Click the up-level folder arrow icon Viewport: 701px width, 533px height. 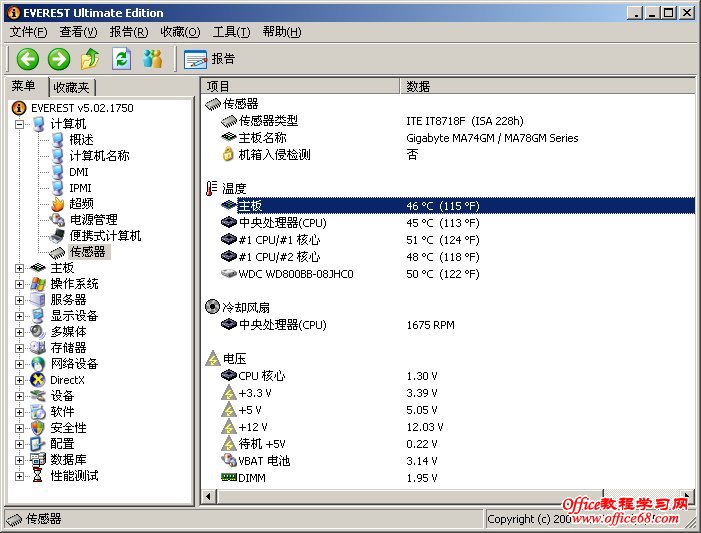(90, 59)
